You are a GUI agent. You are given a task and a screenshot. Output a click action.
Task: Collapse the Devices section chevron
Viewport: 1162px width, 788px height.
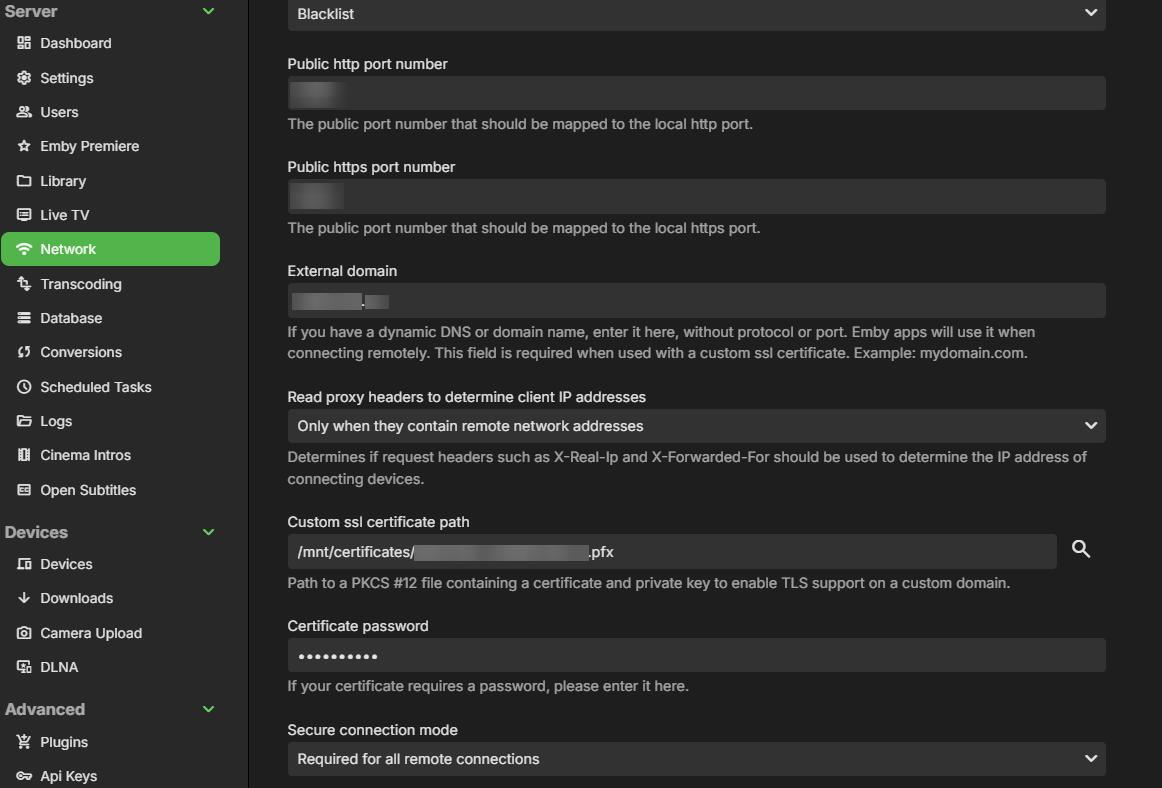click(x=208, y=532)
